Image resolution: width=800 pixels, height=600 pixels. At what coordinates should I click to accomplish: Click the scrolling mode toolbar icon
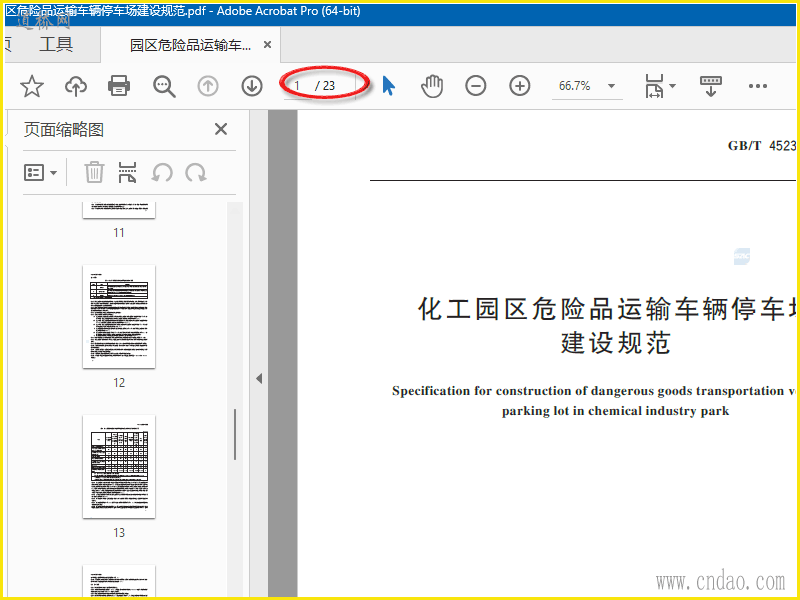pos(711,86)
